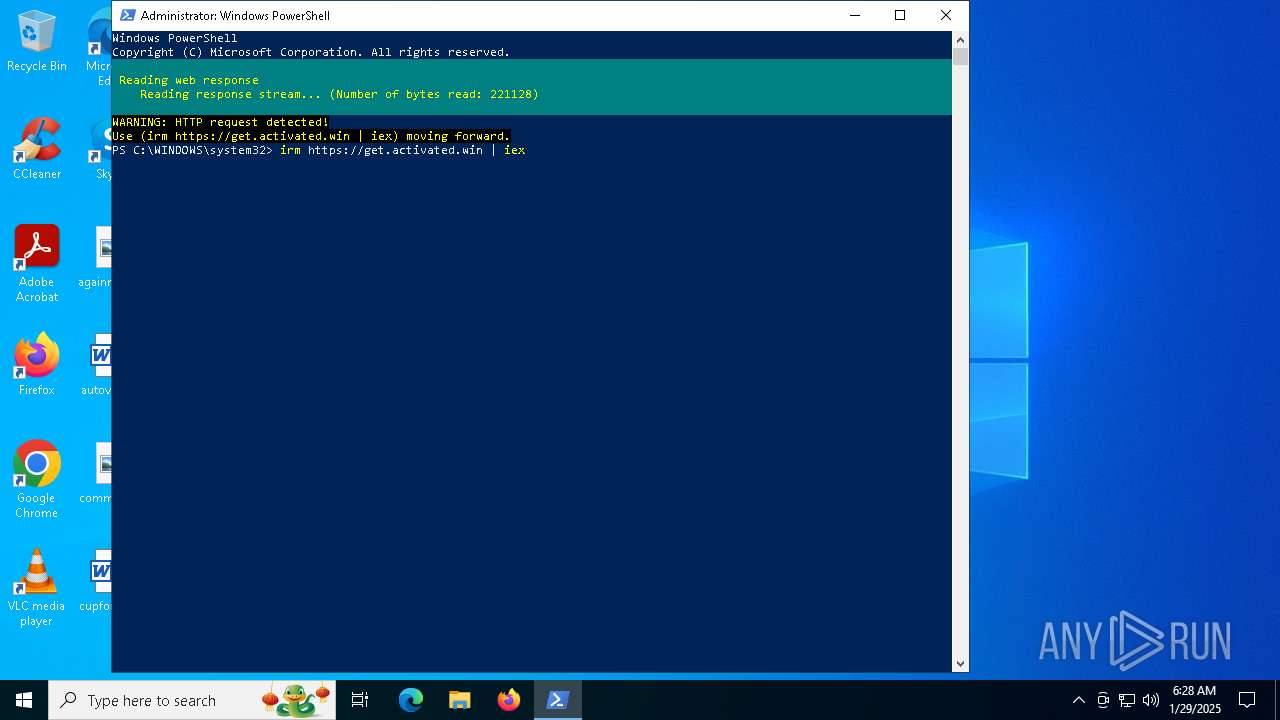Maximize the PowerShell window
Viewport: 1280px width, 720px height.
click(900, 15)
